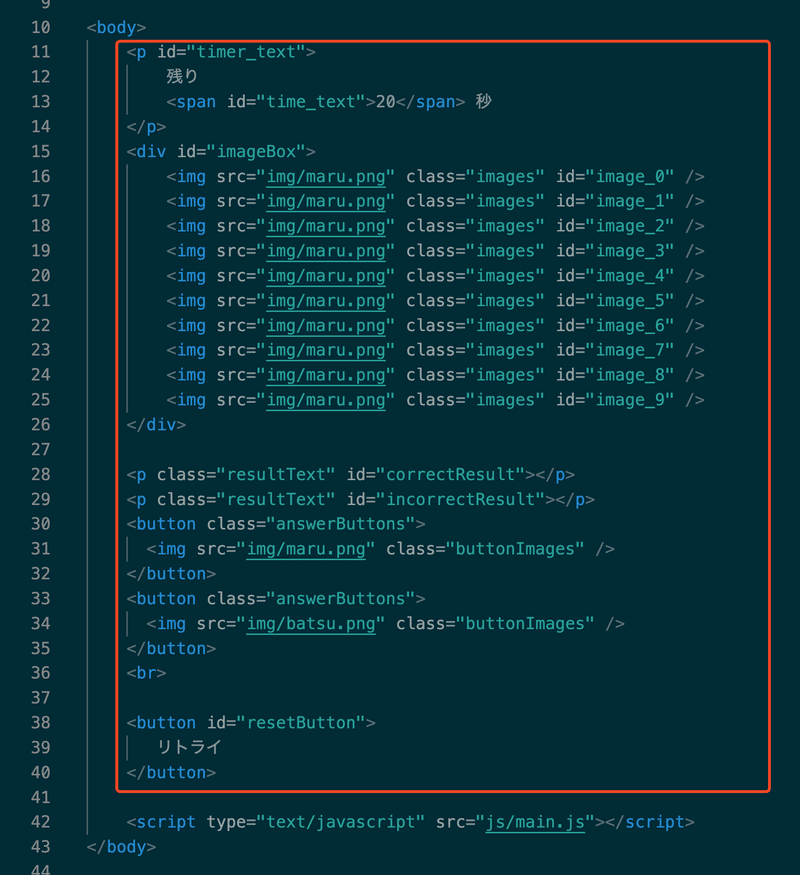The height and width of the screenshot is (875, 800).
Task: Place cursor on the opening body tag
Action: pos(116,27)
